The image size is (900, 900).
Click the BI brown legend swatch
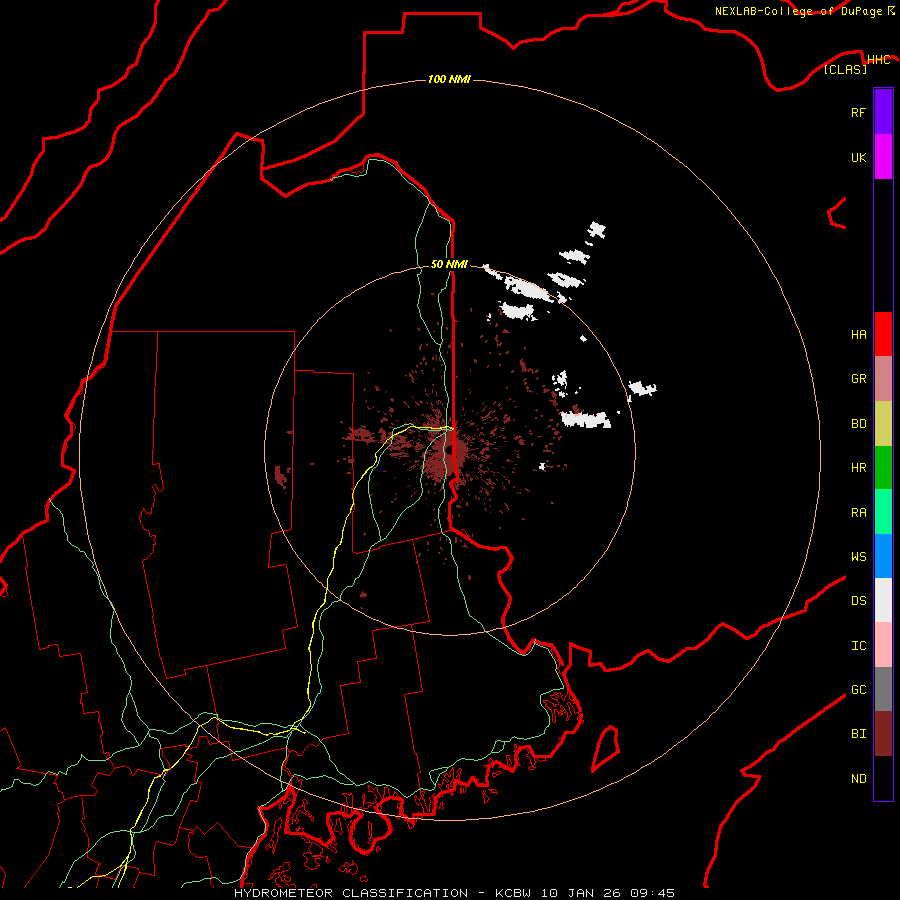[x=883, y=734]
